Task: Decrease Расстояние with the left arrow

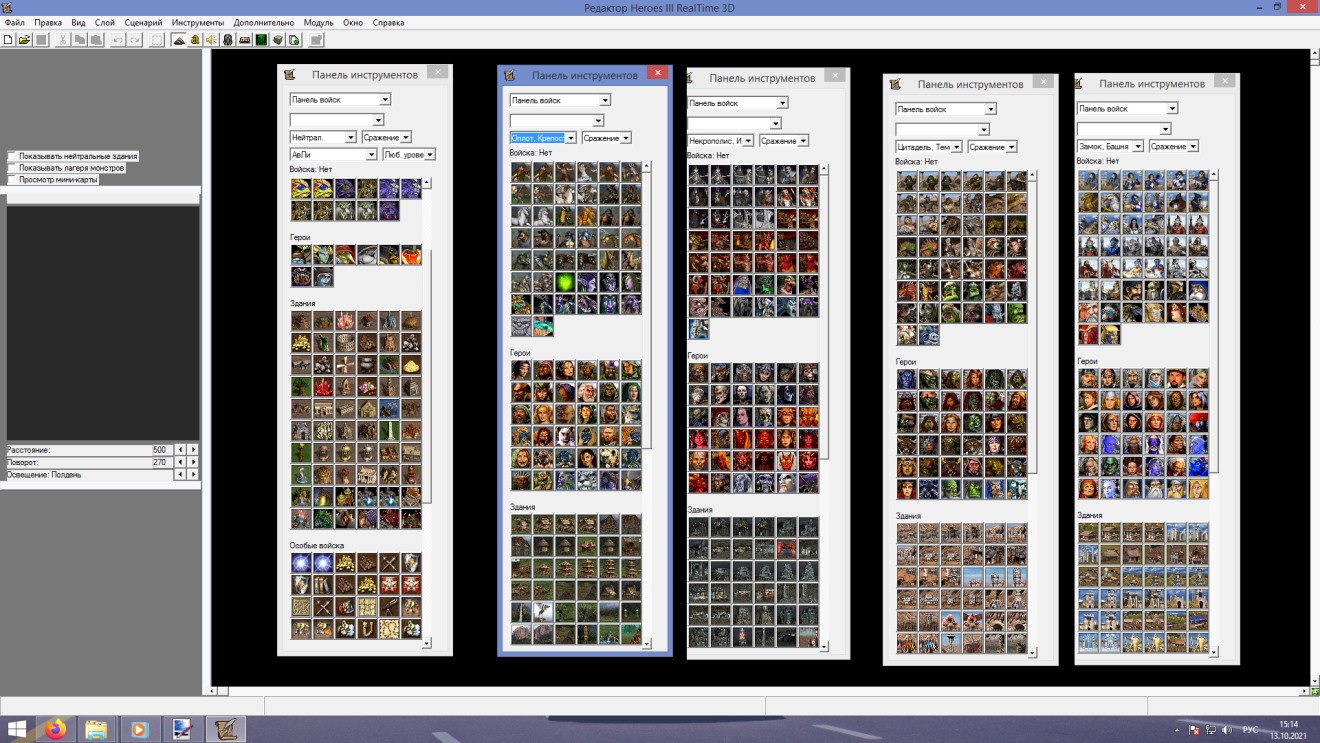Action: click(181, 450)
